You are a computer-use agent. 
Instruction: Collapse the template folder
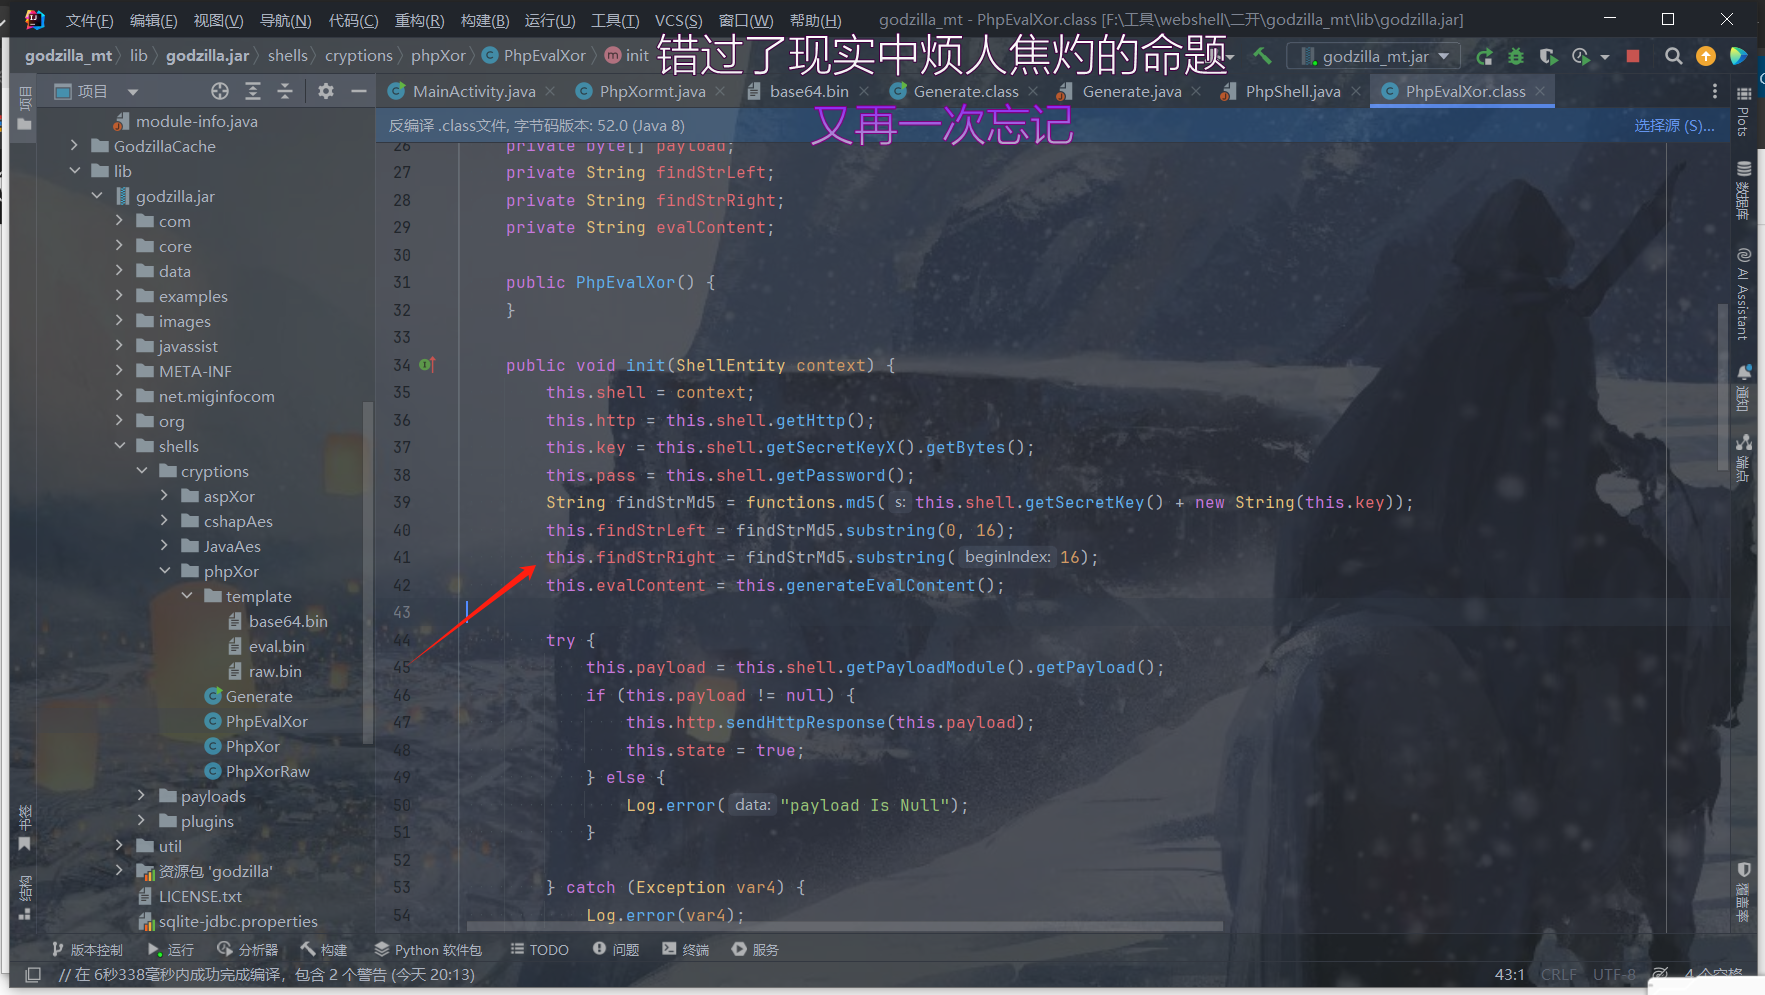(187, 596)
